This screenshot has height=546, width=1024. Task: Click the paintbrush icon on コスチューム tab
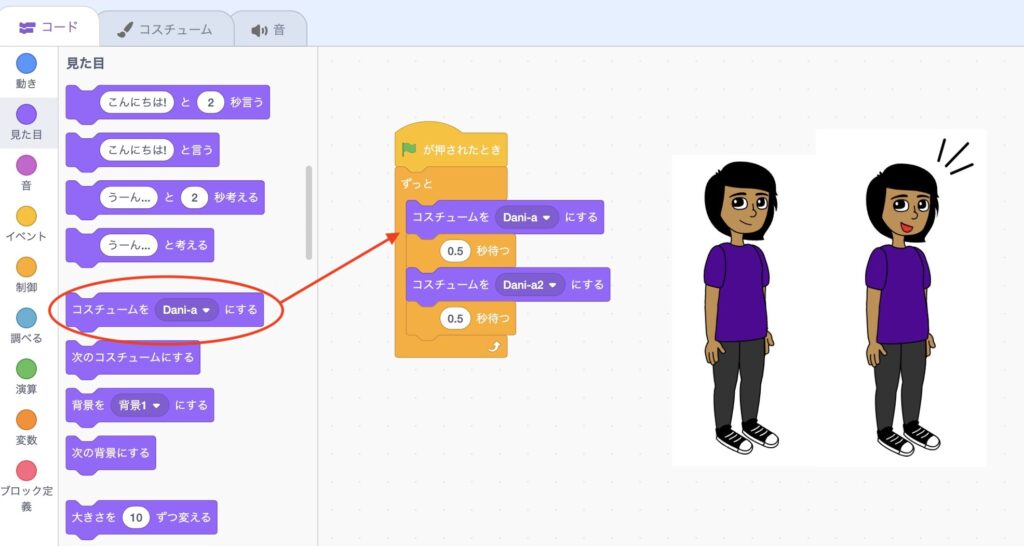(125, 29)
